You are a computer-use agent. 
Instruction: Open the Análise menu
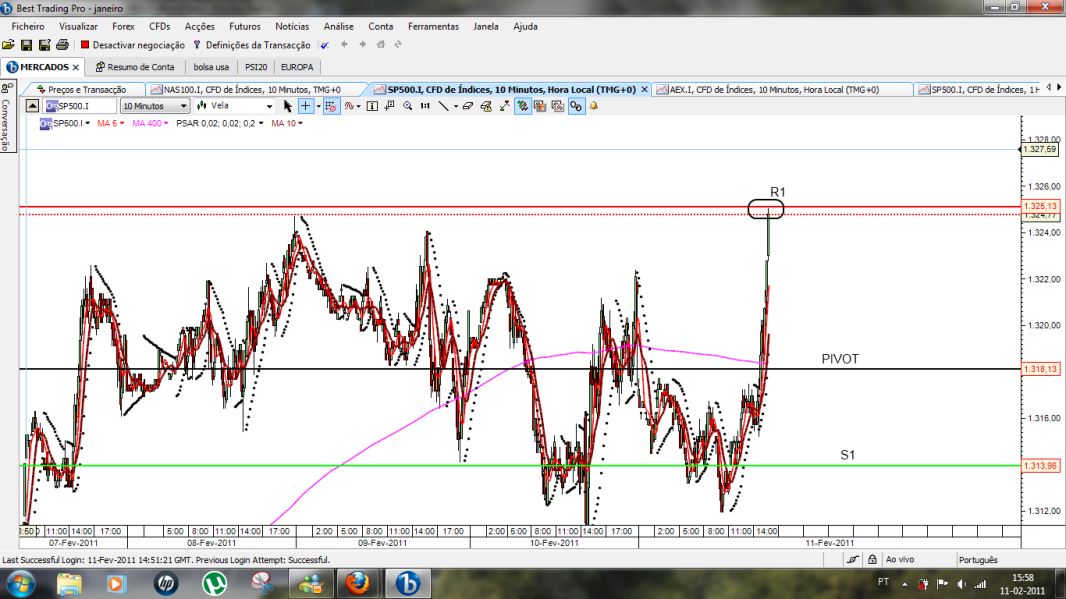coord(339,27)
